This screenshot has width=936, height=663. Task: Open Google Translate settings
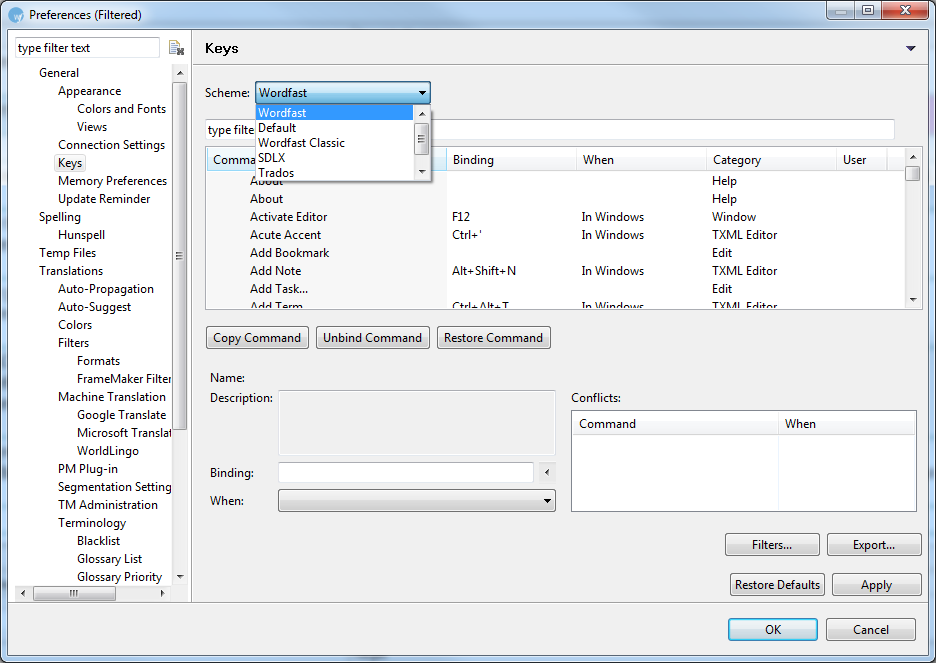[121, 415]
